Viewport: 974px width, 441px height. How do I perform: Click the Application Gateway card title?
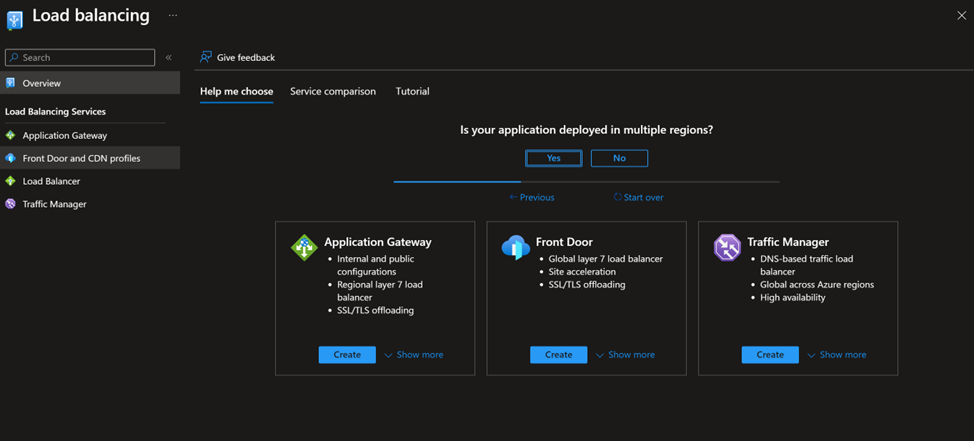[x=378, y=242]
